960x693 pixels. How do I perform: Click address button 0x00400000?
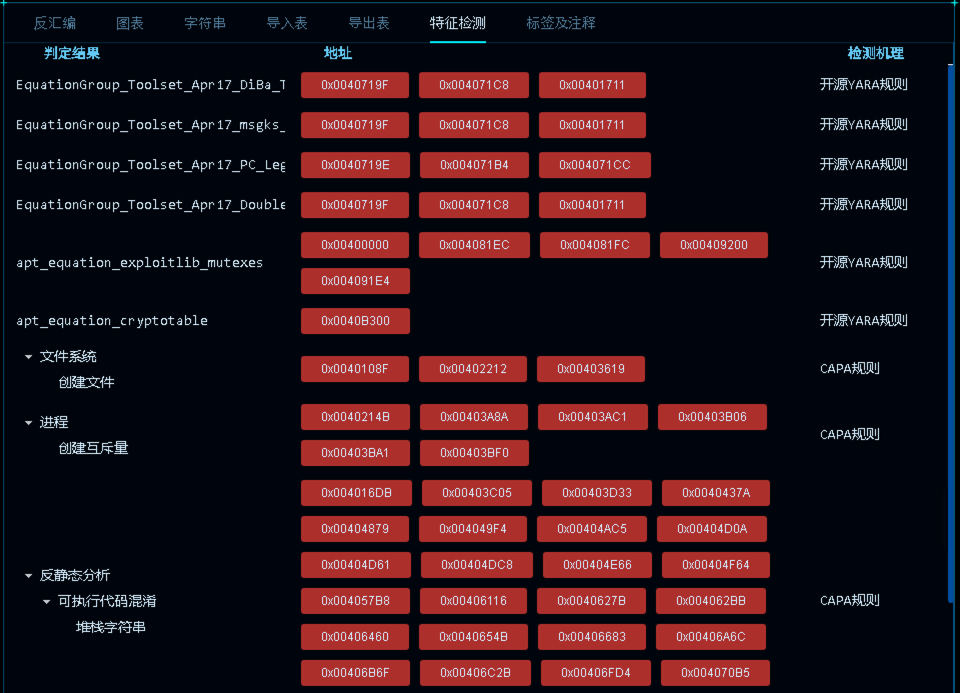(355, 245)
